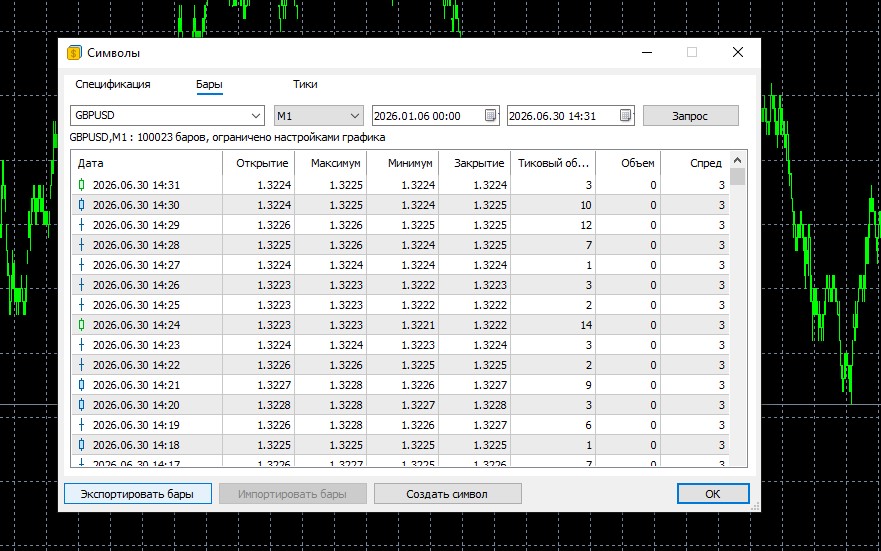Open the Бары tab
This screenshot has width=881, height=551.
[x=209, y=84]
